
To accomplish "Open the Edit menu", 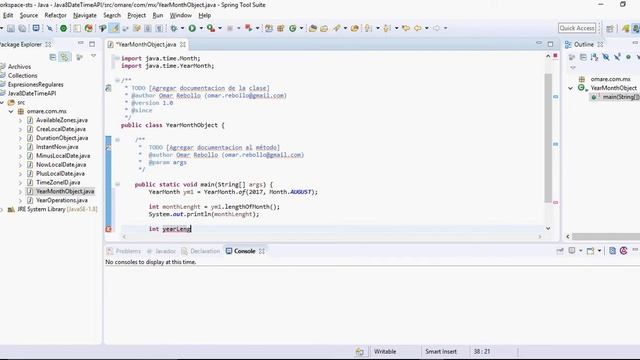I will (8, 16).
